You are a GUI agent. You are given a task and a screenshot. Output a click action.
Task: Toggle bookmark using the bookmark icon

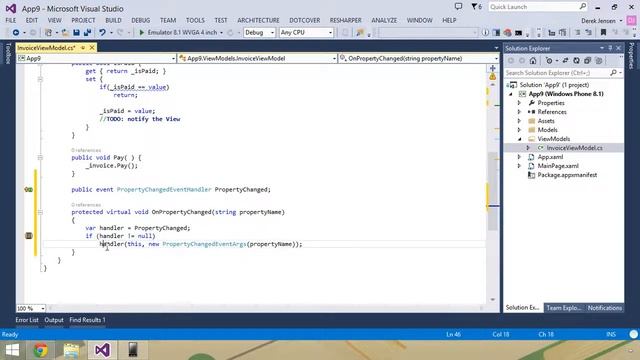(603, 32)
